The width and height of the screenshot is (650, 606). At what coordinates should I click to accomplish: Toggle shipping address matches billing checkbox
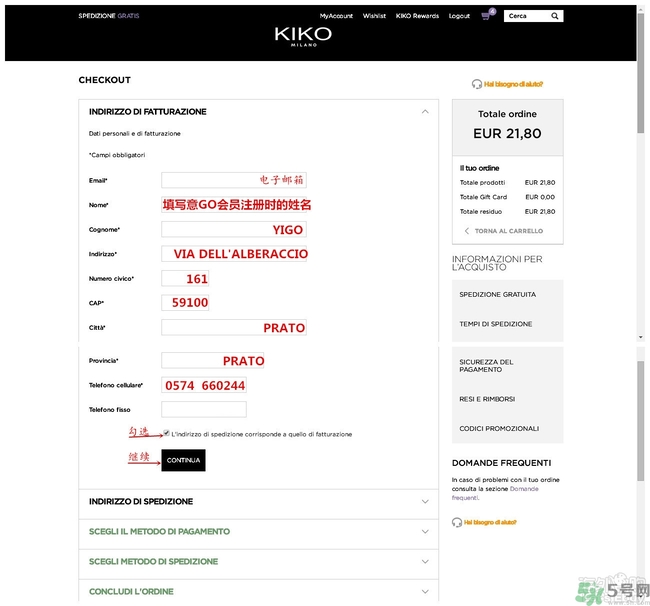166,433
